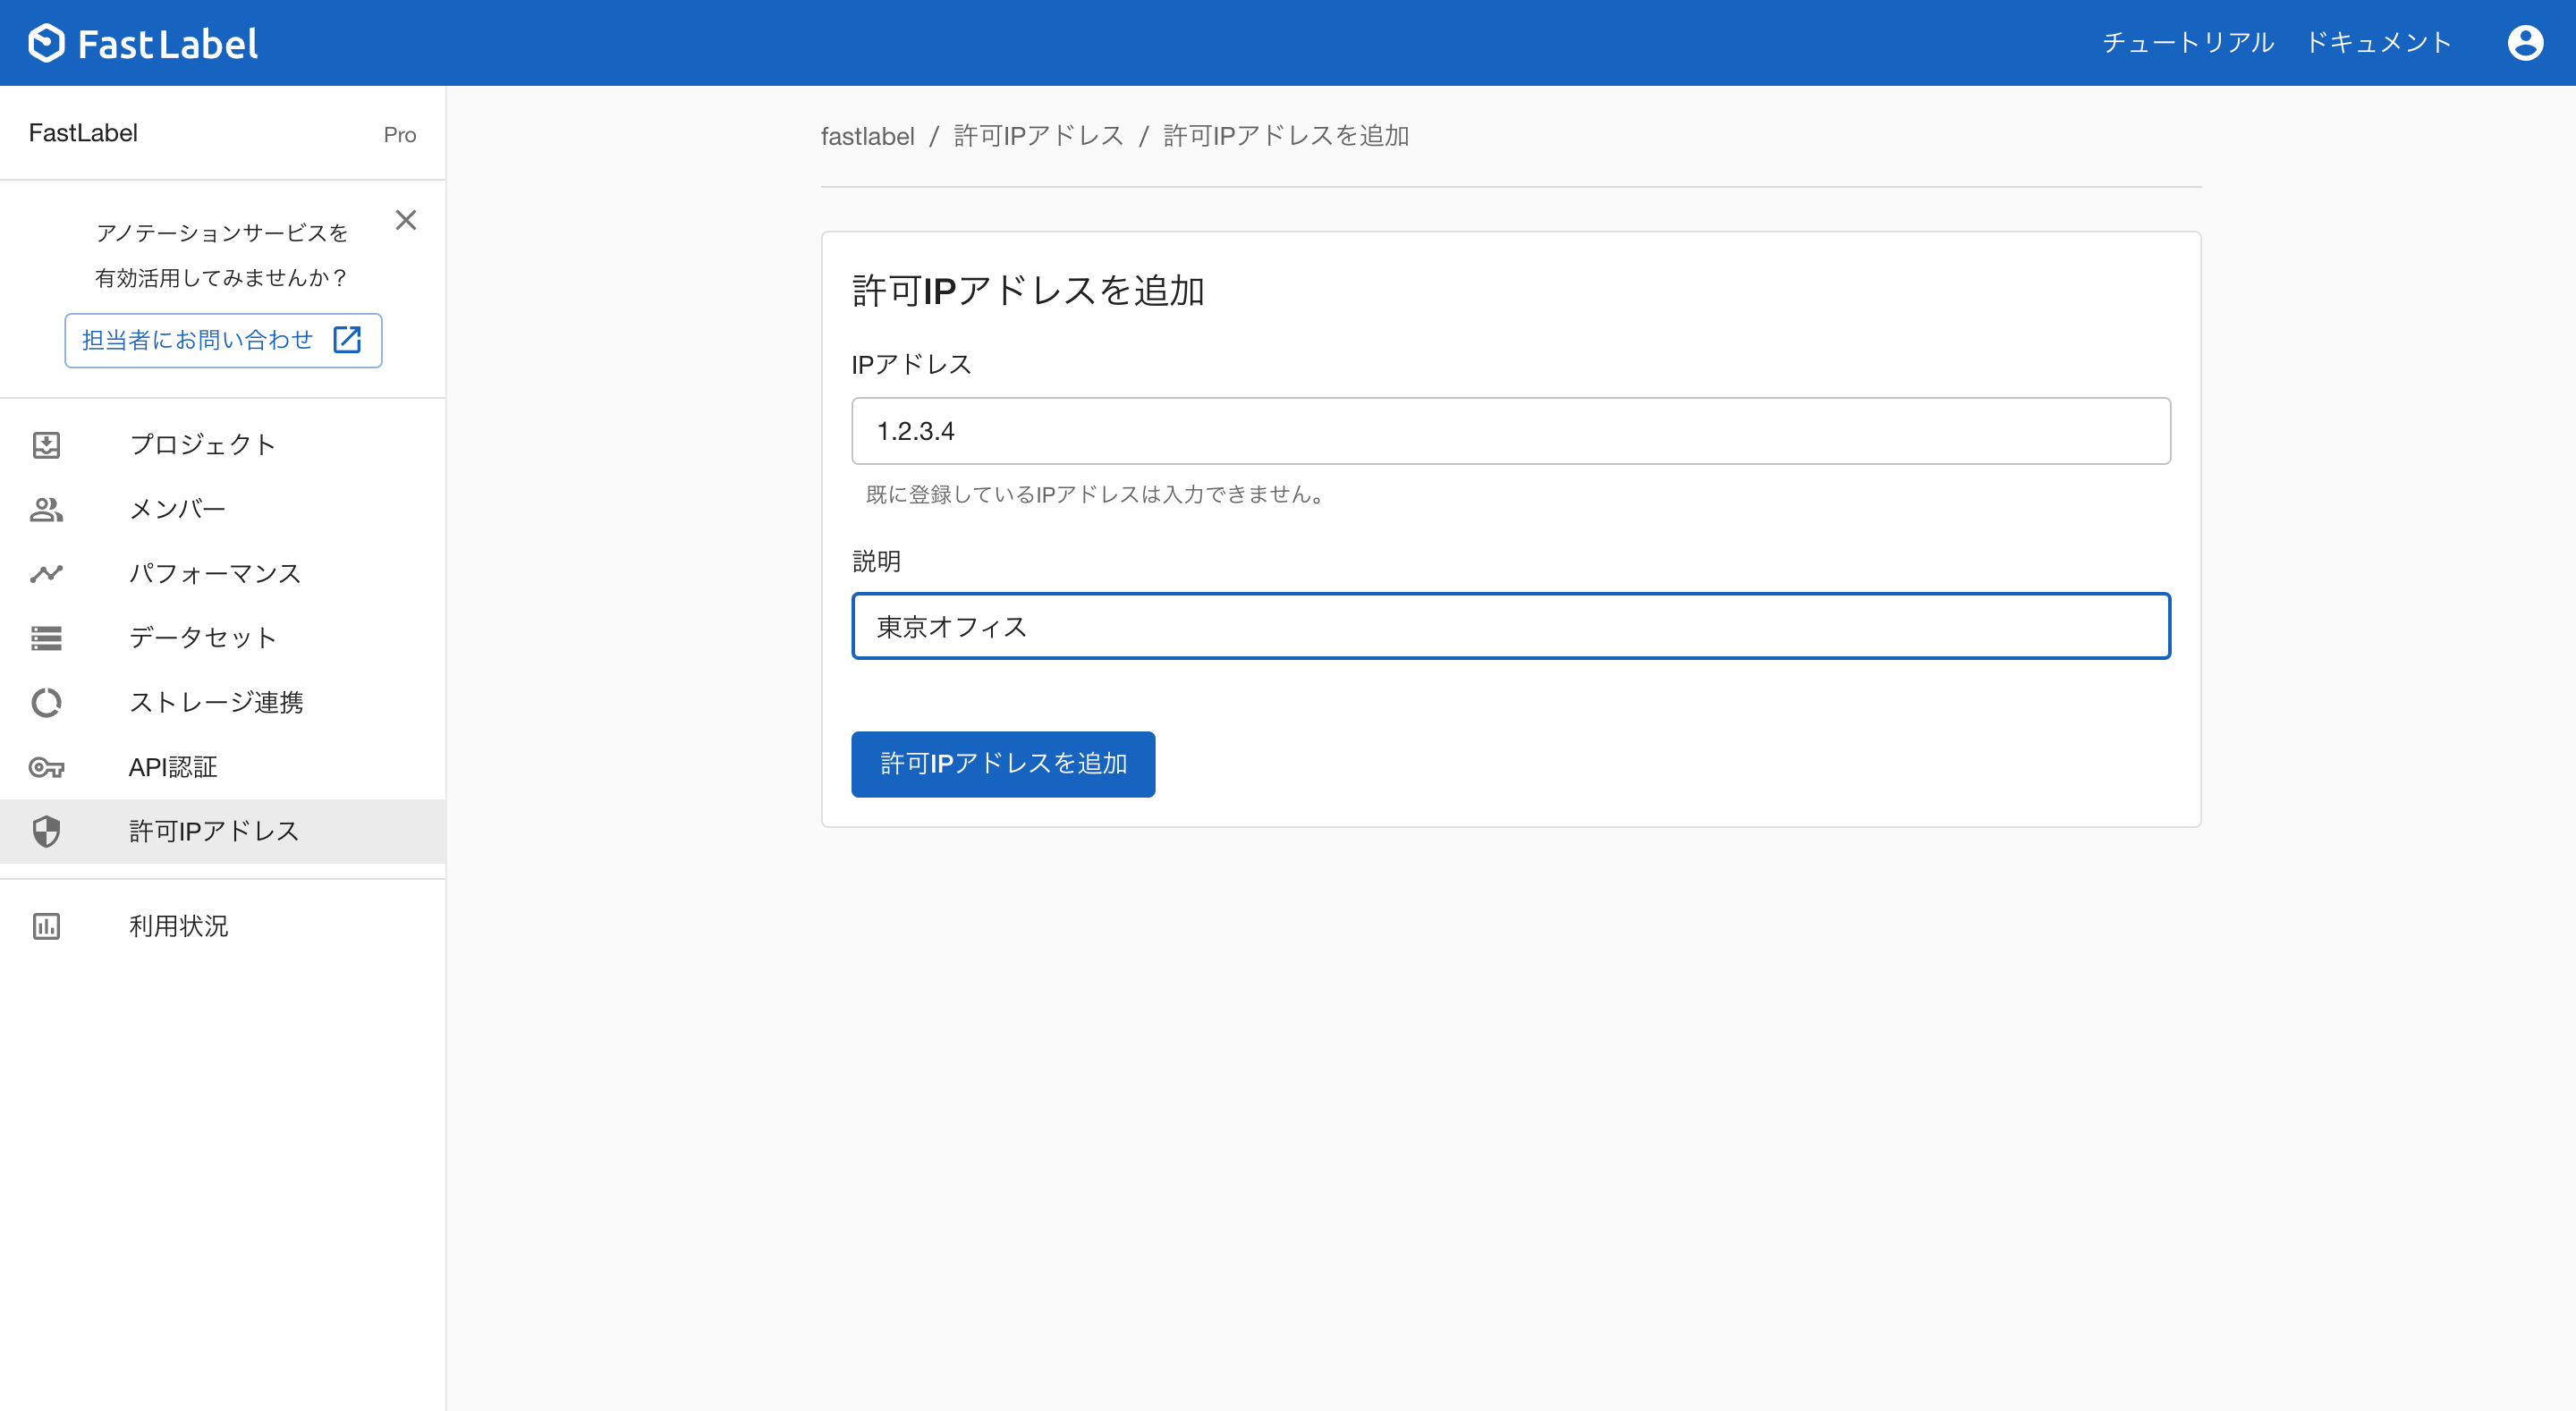Viewport: 2576px width, 1411px height.
Task: Open the ドキュメント link in header
Action: coord(2379,43)
